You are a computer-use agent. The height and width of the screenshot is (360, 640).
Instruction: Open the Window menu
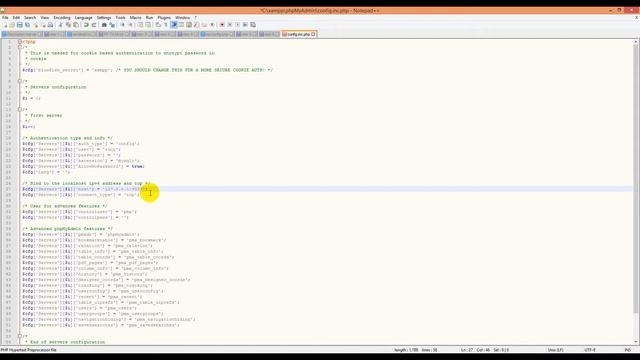[x=182, y=18]
